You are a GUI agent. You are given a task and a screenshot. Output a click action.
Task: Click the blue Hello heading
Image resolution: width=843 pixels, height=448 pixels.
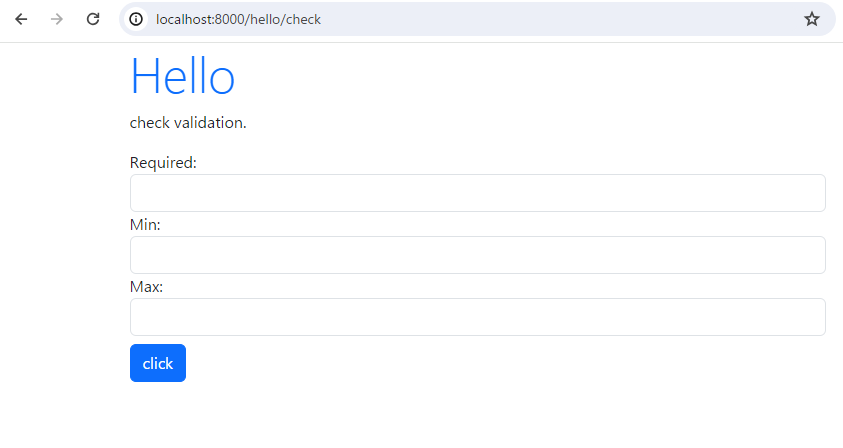[182, 76]
